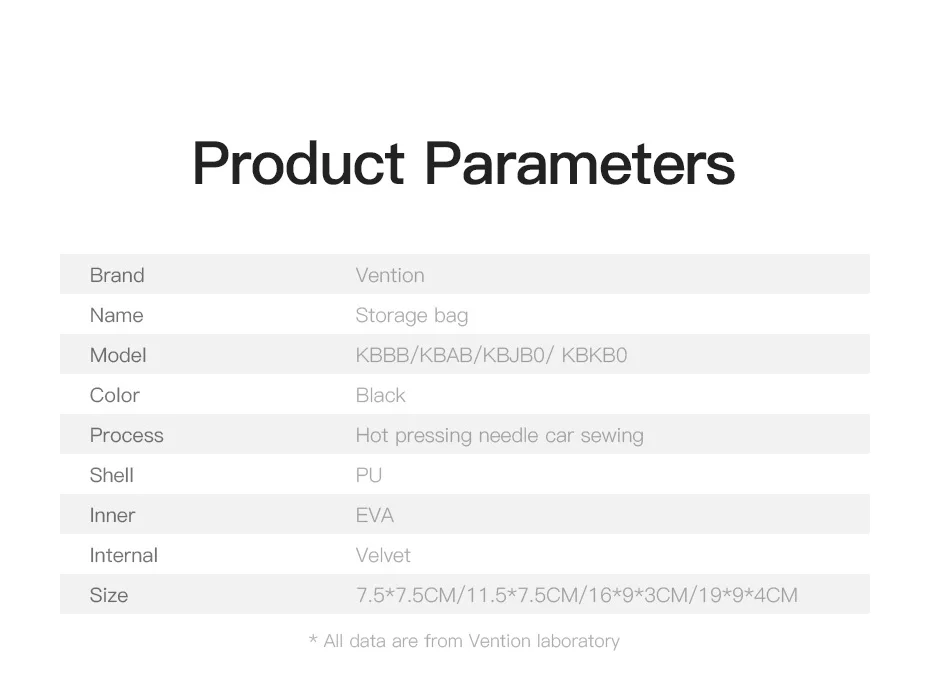Click the Storage bag value
930x680 pixels.
pos(412,316)
